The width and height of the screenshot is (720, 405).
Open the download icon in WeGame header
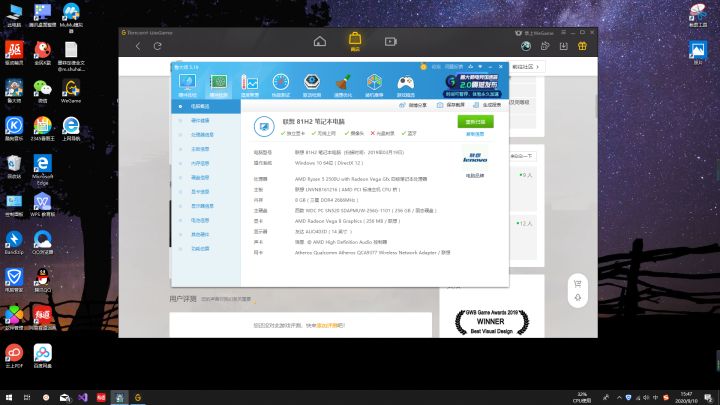[x=563, y=46]
